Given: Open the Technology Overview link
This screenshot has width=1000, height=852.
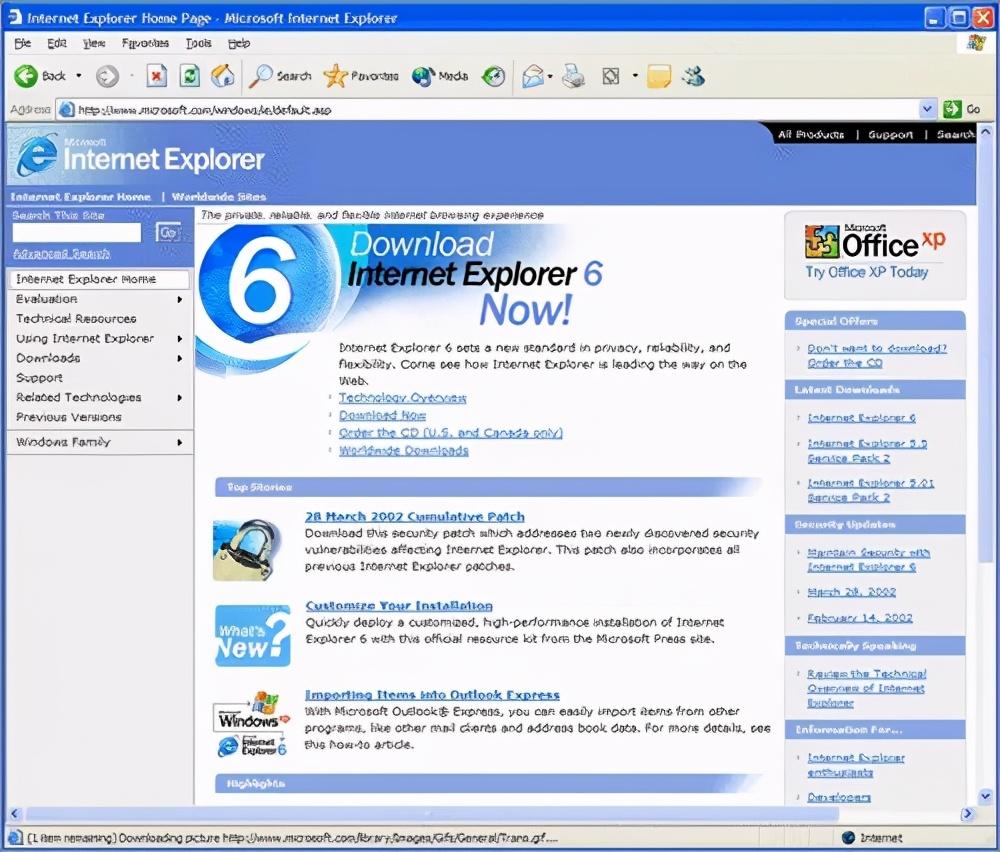Looking at the screenshot, I should [x=402, y=398].
